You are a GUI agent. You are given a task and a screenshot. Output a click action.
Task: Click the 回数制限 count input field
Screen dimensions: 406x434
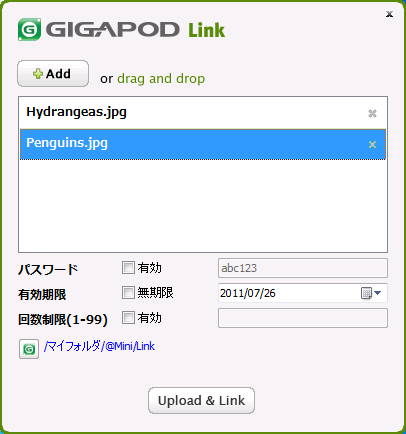[303, 318]
